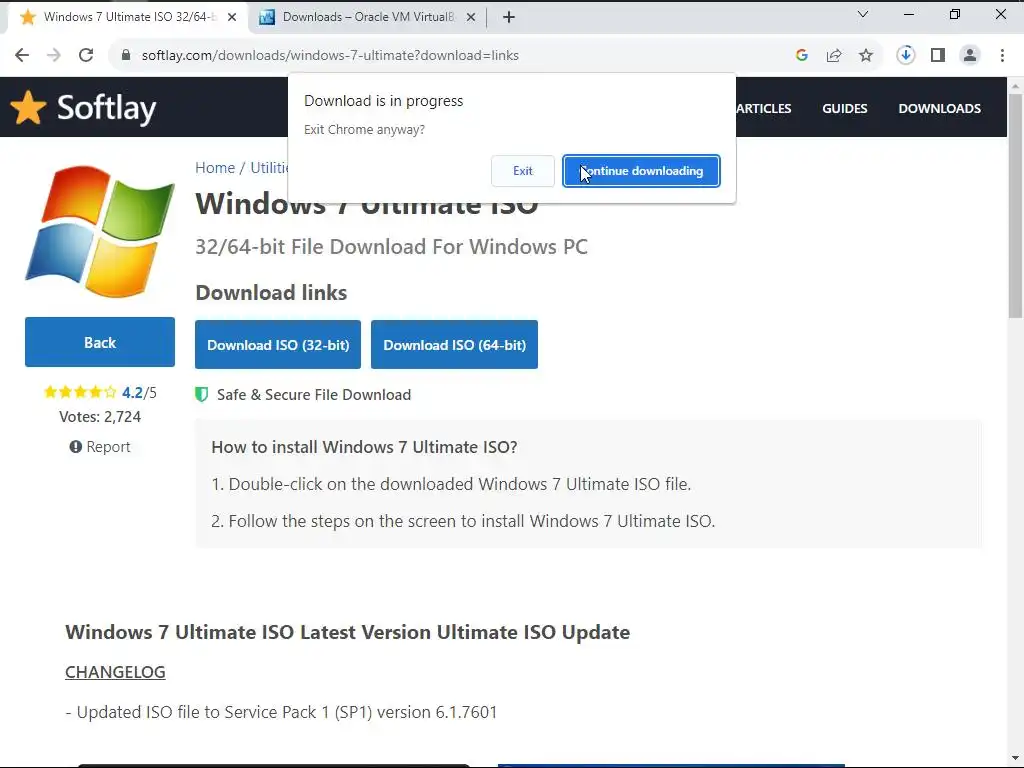Click the 'Download links' heading
The image size is (1024, 768).
click(271, 293)
